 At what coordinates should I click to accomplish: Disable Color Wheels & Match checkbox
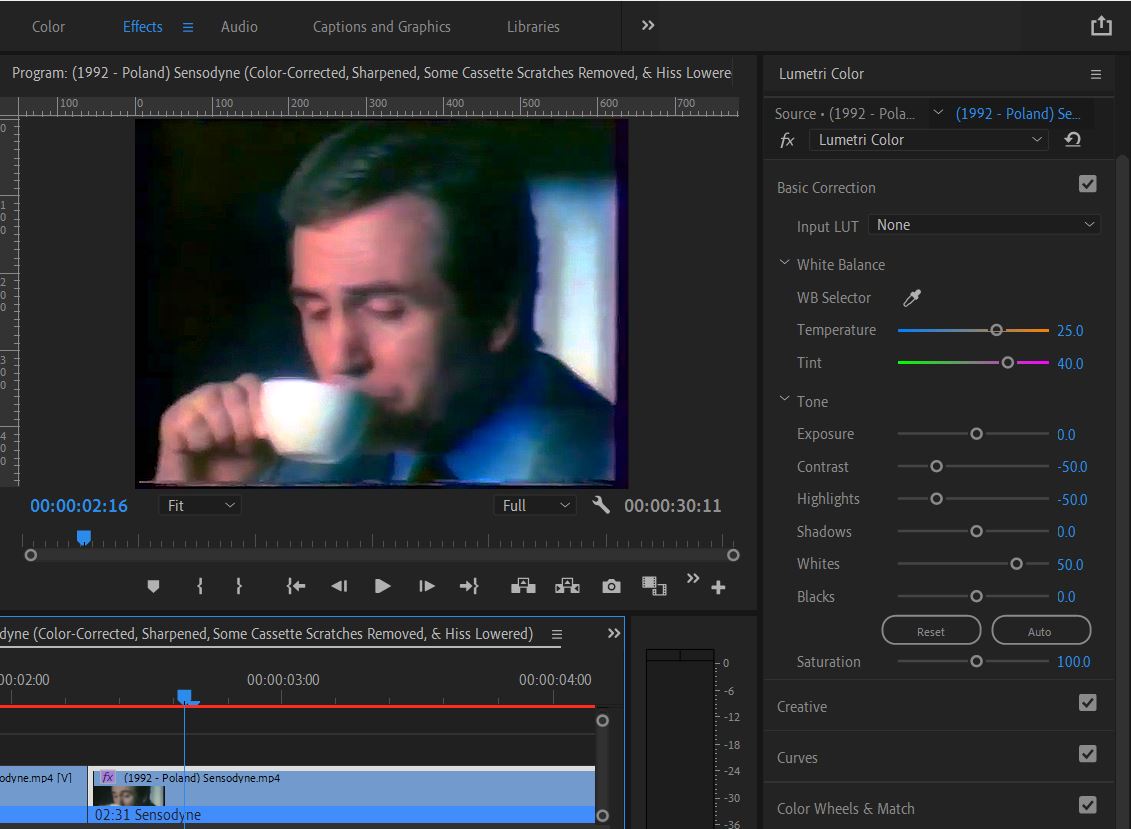point(1088,805)
